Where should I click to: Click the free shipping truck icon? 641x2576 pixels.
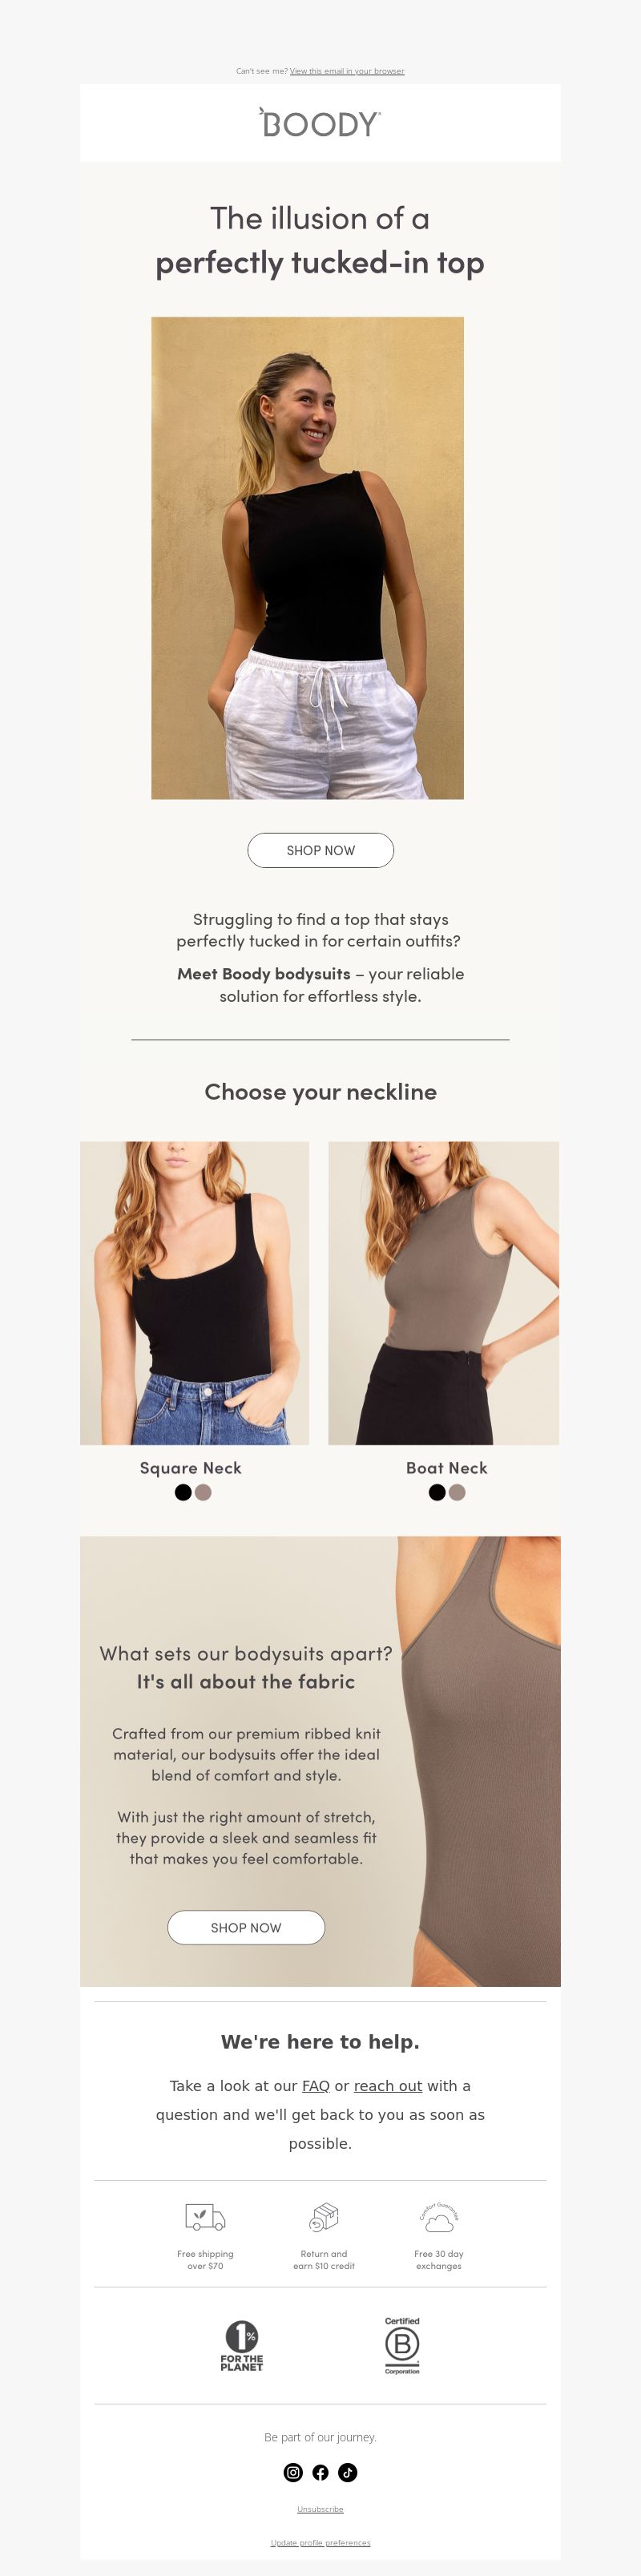[x=205, y=2217]
